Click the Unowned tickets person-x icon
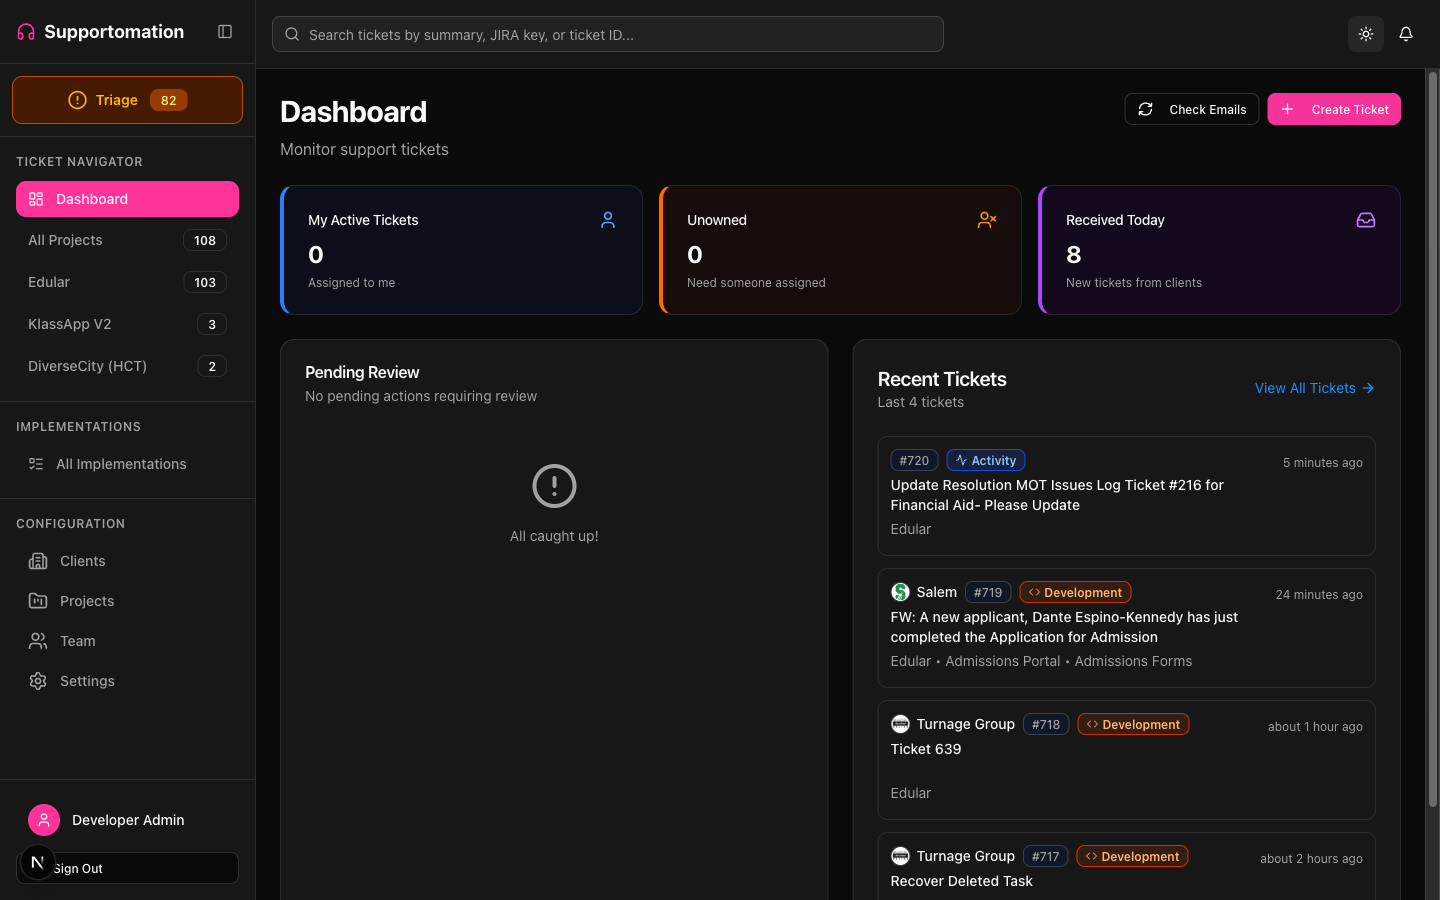The image size is (1440, 900). tap(987, 220)
